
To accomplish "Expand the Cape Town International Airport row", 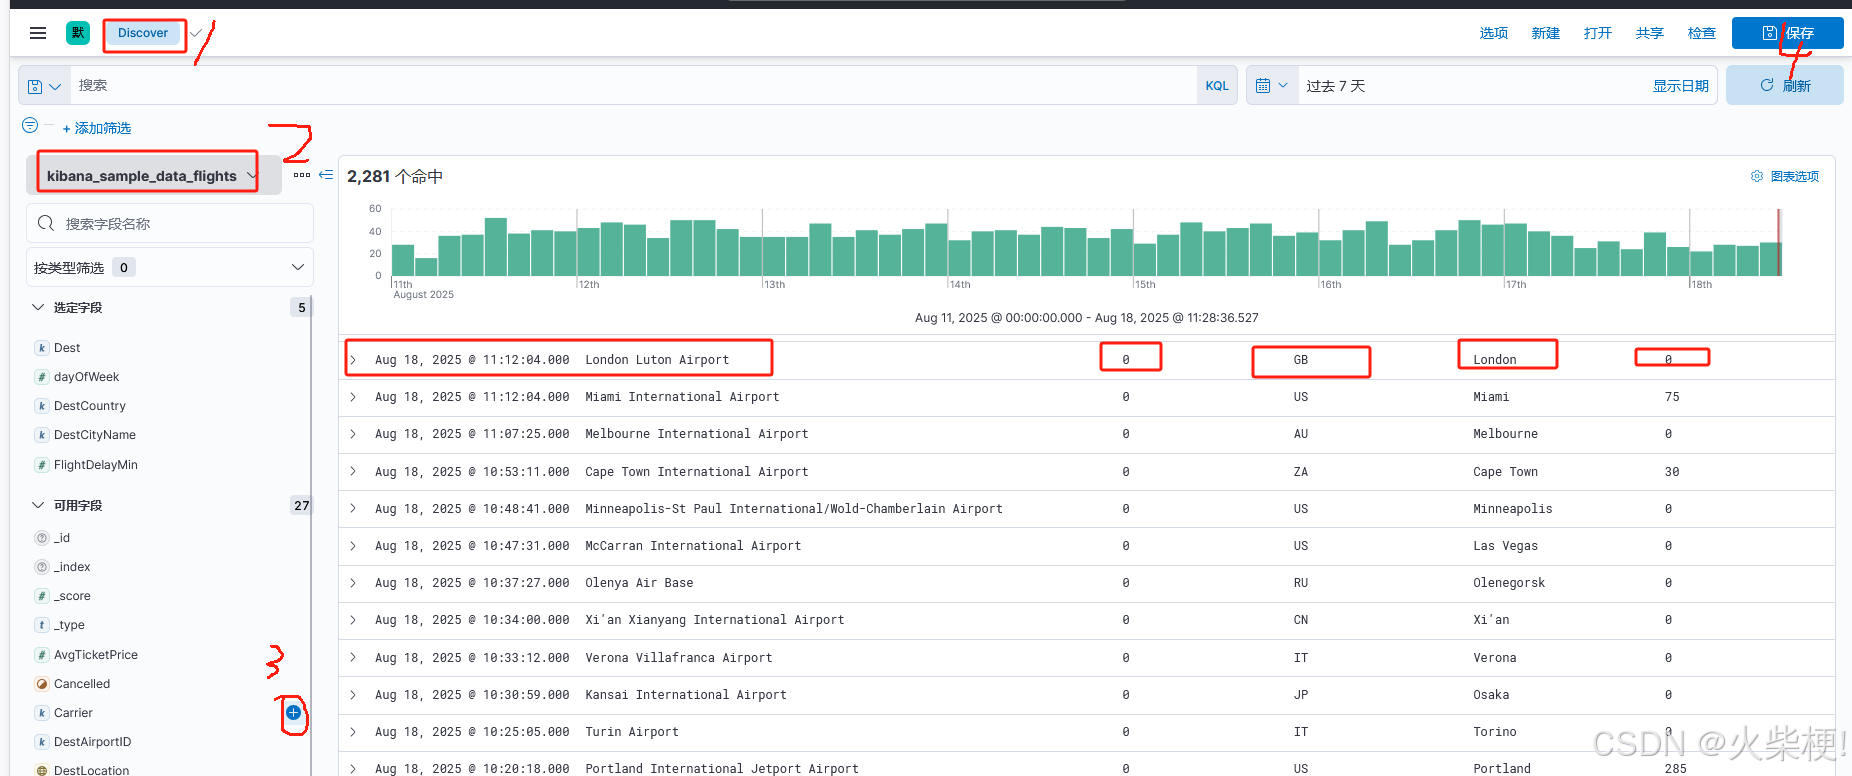I will tap(353, 472).
